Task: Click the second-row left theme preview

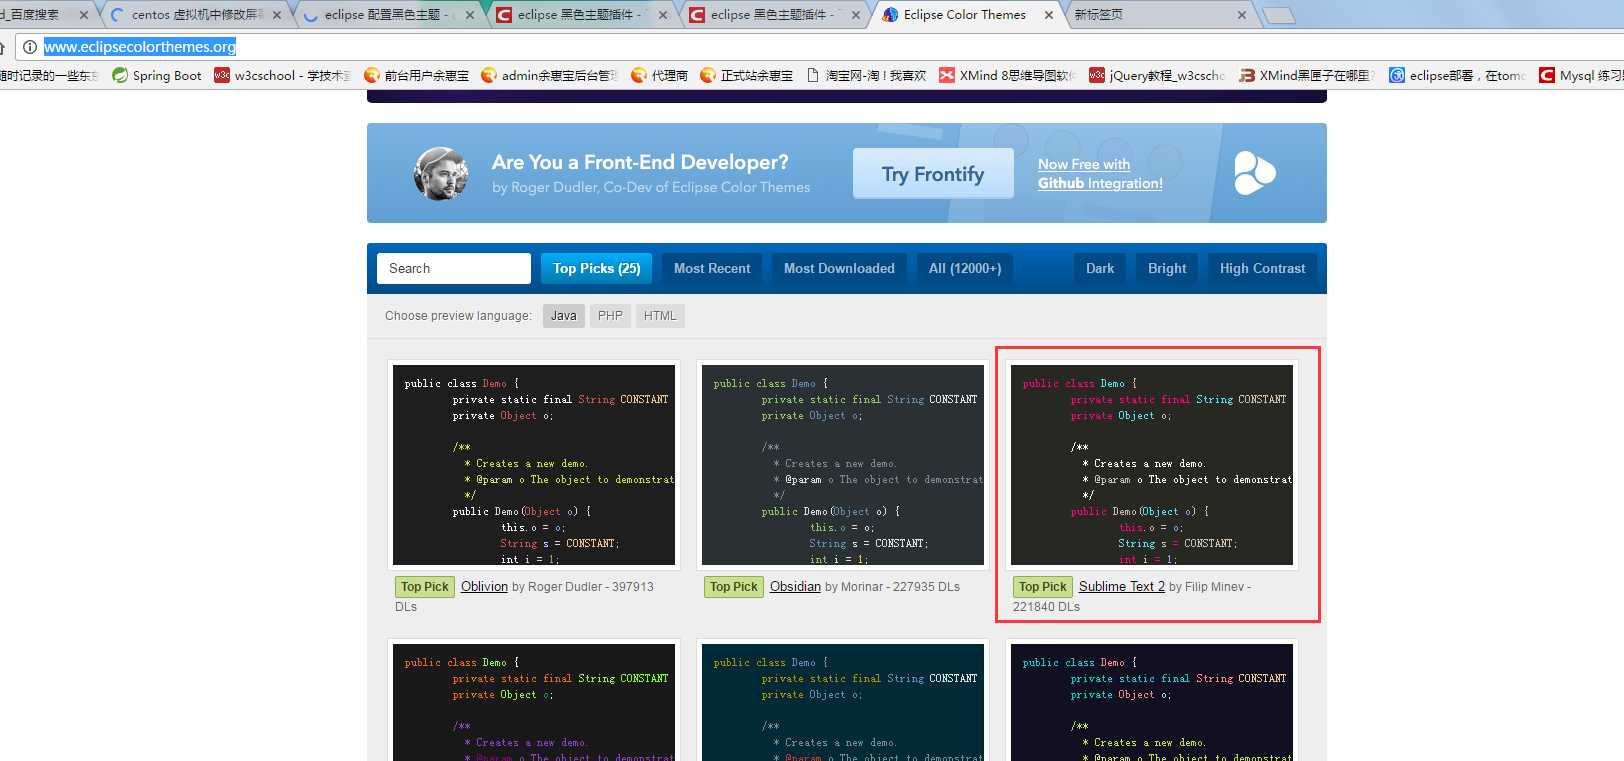Action: coord(534,701)
